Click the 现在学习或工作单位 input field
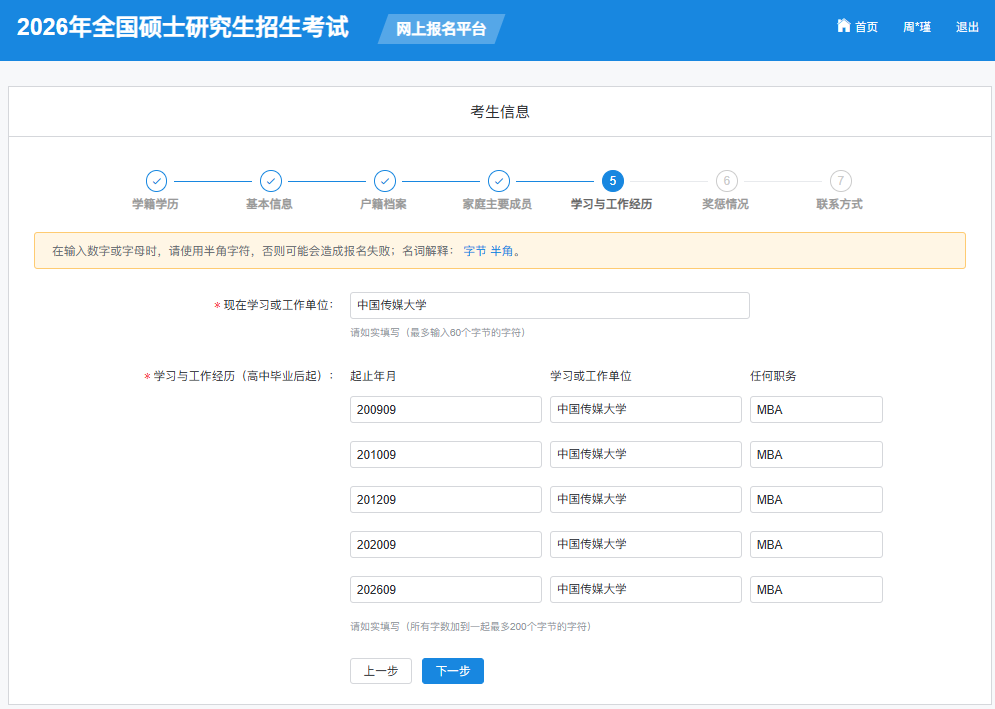This screenshot has width=995, height=709. tap(550, 306)
